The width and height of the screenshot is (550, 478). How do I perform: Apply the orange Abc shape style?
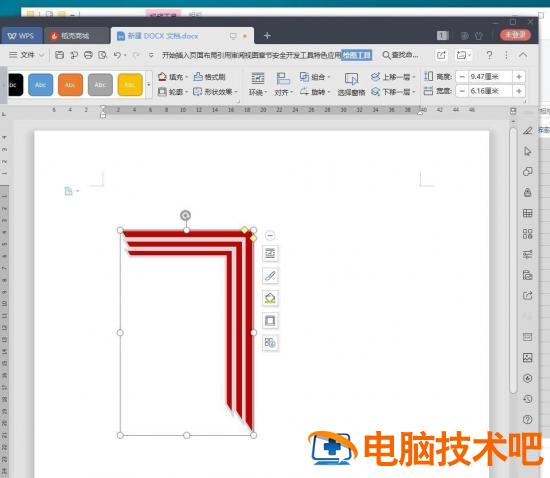(71, 85)
